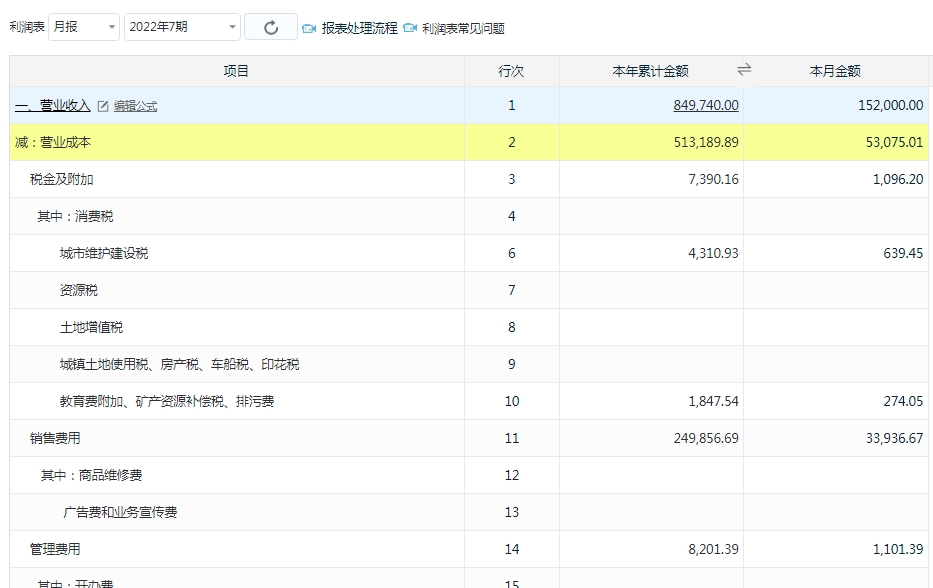The height and width of the screenshot is (588, 933).
Task: Select the 管理费用 row label
Action: pos(55,549)
